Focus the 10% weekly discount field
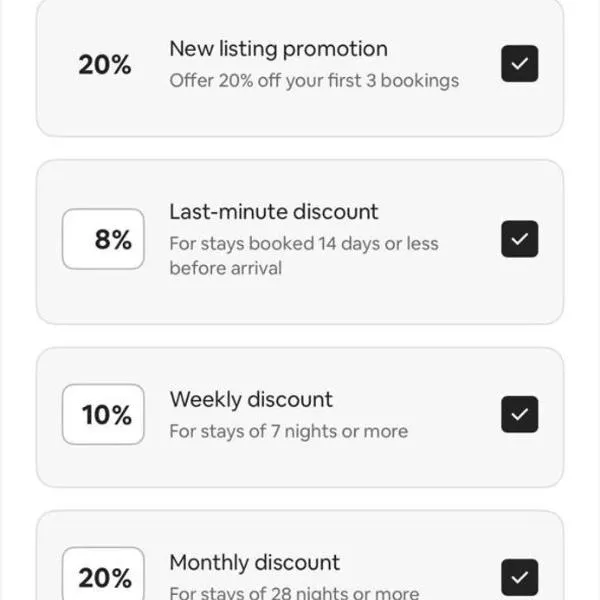Viewport: 600px width, 600px height. (103, 414)
